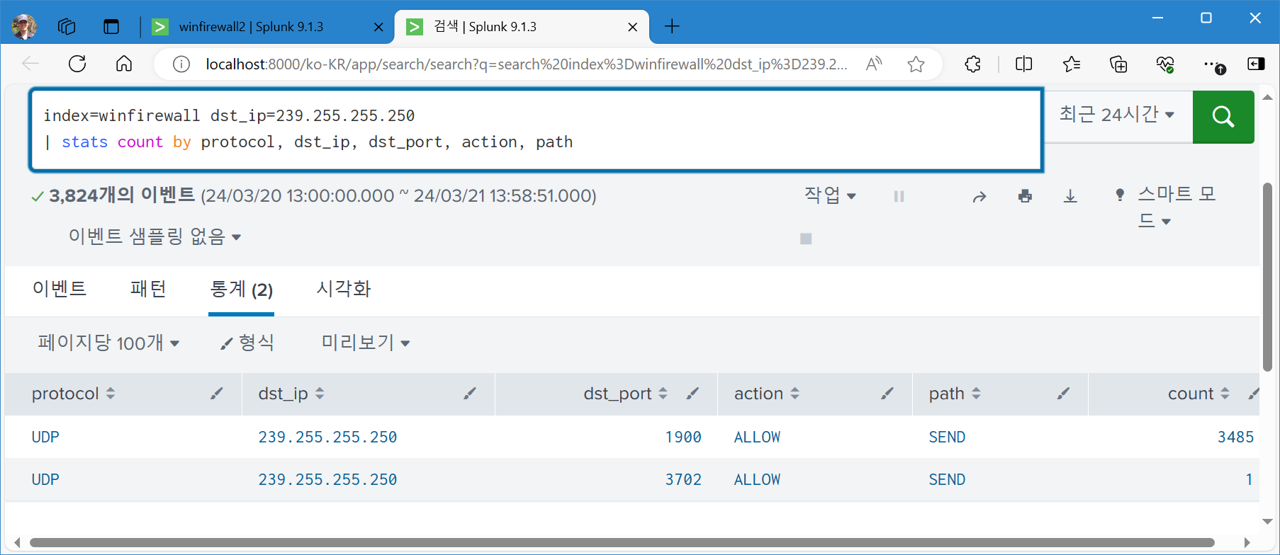Sort by action column header
Screen dimensions: 1280x555
767,394
